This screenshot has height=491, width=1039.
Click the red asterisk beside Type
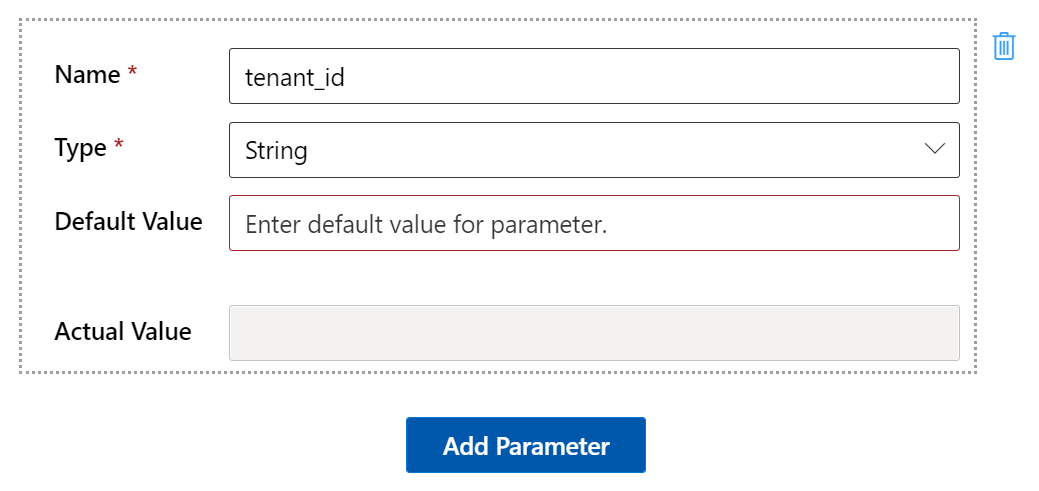[x=119, y=148]
